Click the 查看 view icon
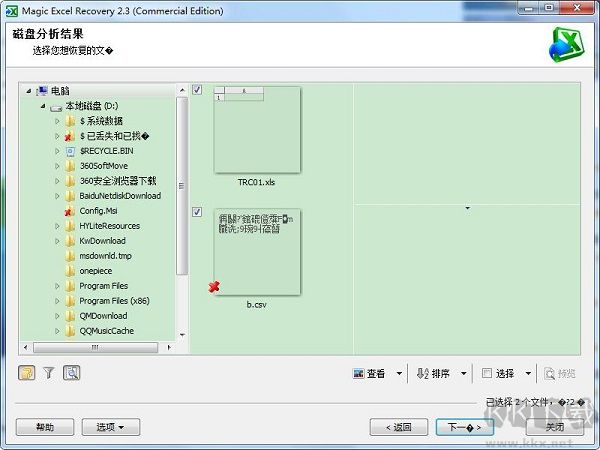Viewport: 600px width, 450px height. coord(359,373)
